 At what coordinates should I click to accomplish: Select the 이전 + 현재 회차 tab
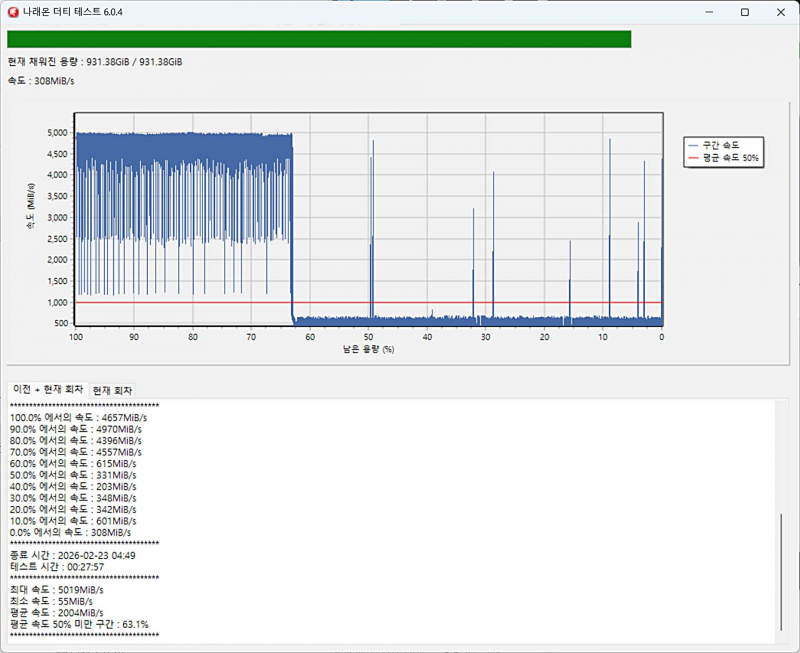click(47, 390)
